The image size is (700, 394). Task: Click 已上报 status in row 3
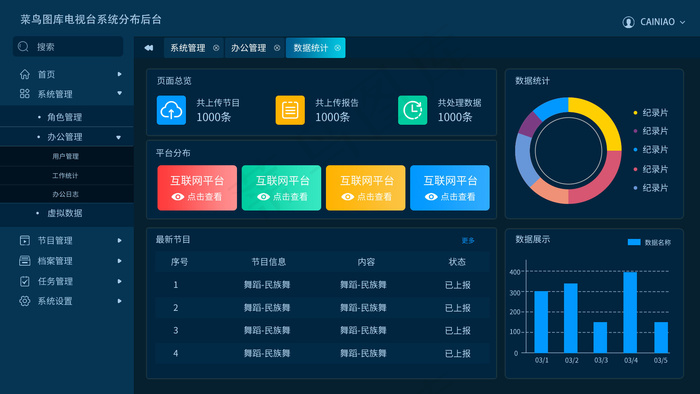(x=458, y=331)
